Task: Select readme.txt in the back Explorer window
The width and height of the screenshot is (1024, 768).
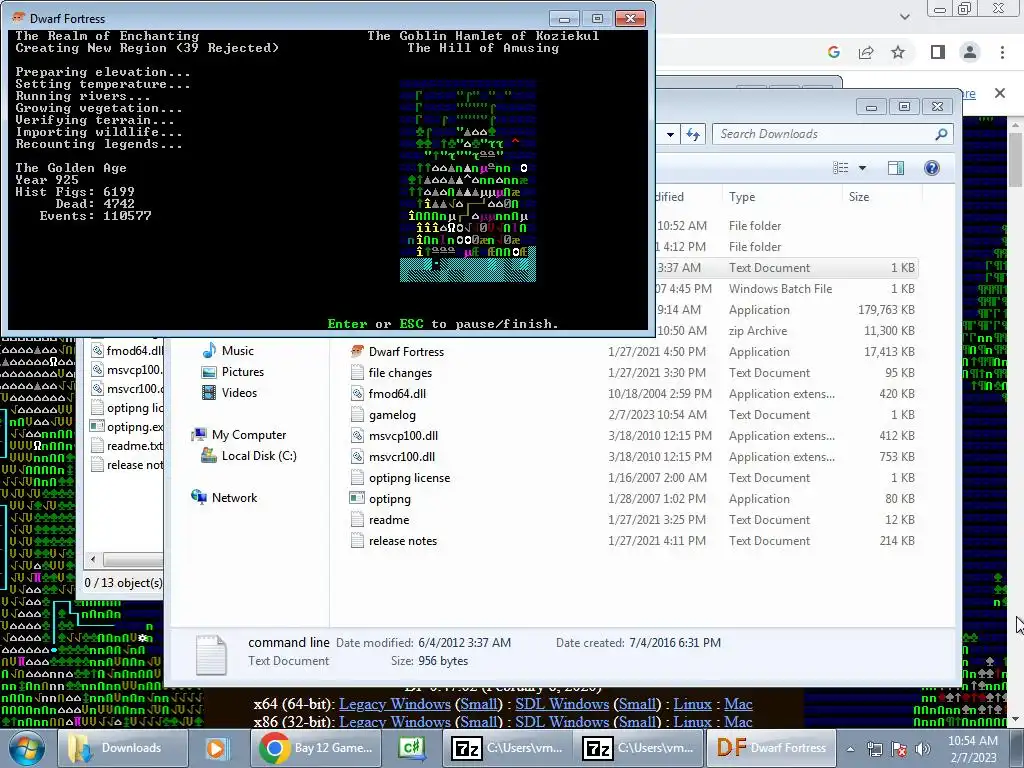Action: 127,445
